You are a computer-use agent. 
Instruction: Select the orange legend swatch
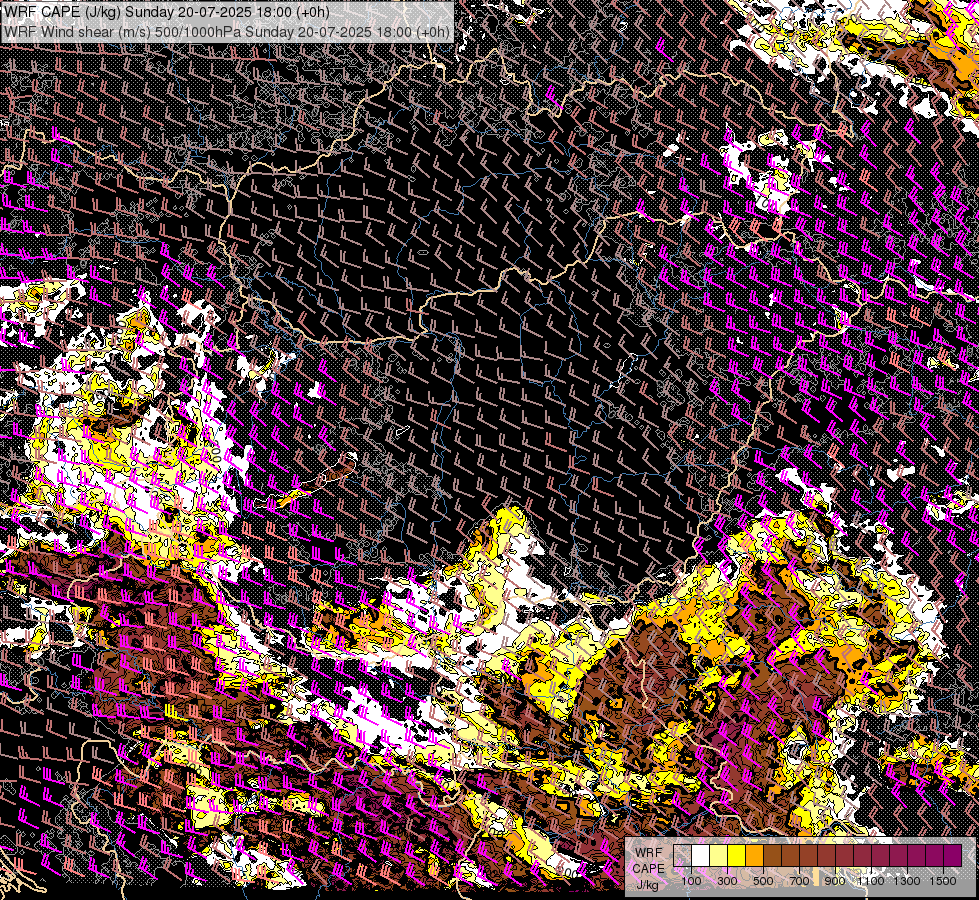(755, 855)
